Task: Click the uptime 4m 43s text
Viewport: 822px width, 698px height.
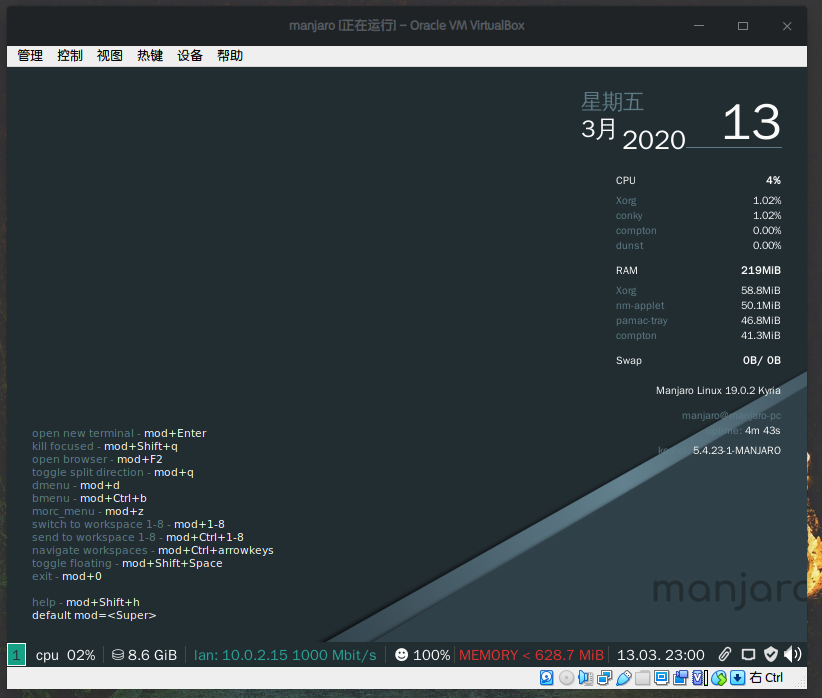Action: pyautogui.click(x=743, y=431)
